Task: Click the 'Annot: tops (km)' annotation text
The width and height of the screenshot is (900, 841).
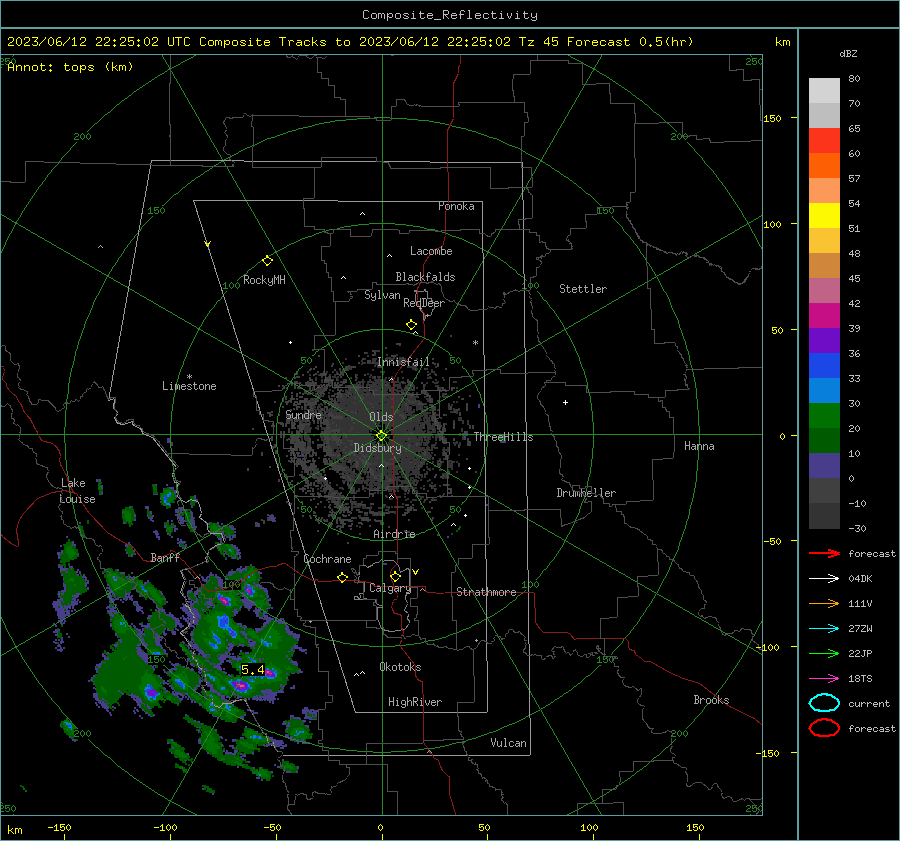Action: click(70, 67)
